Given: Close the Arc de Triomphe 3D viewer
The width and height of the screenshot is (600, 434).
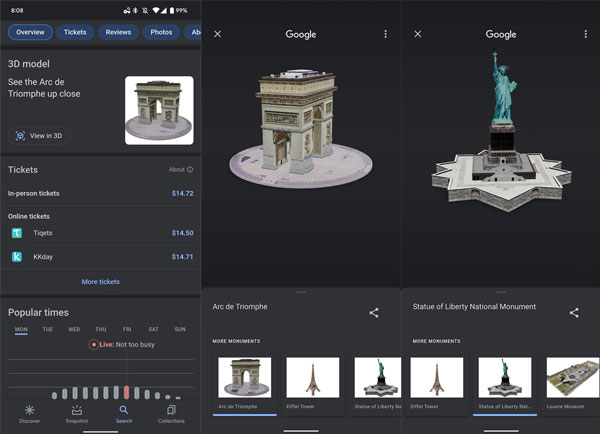Looking at the screenshot, I should click(x=218, y=34).
